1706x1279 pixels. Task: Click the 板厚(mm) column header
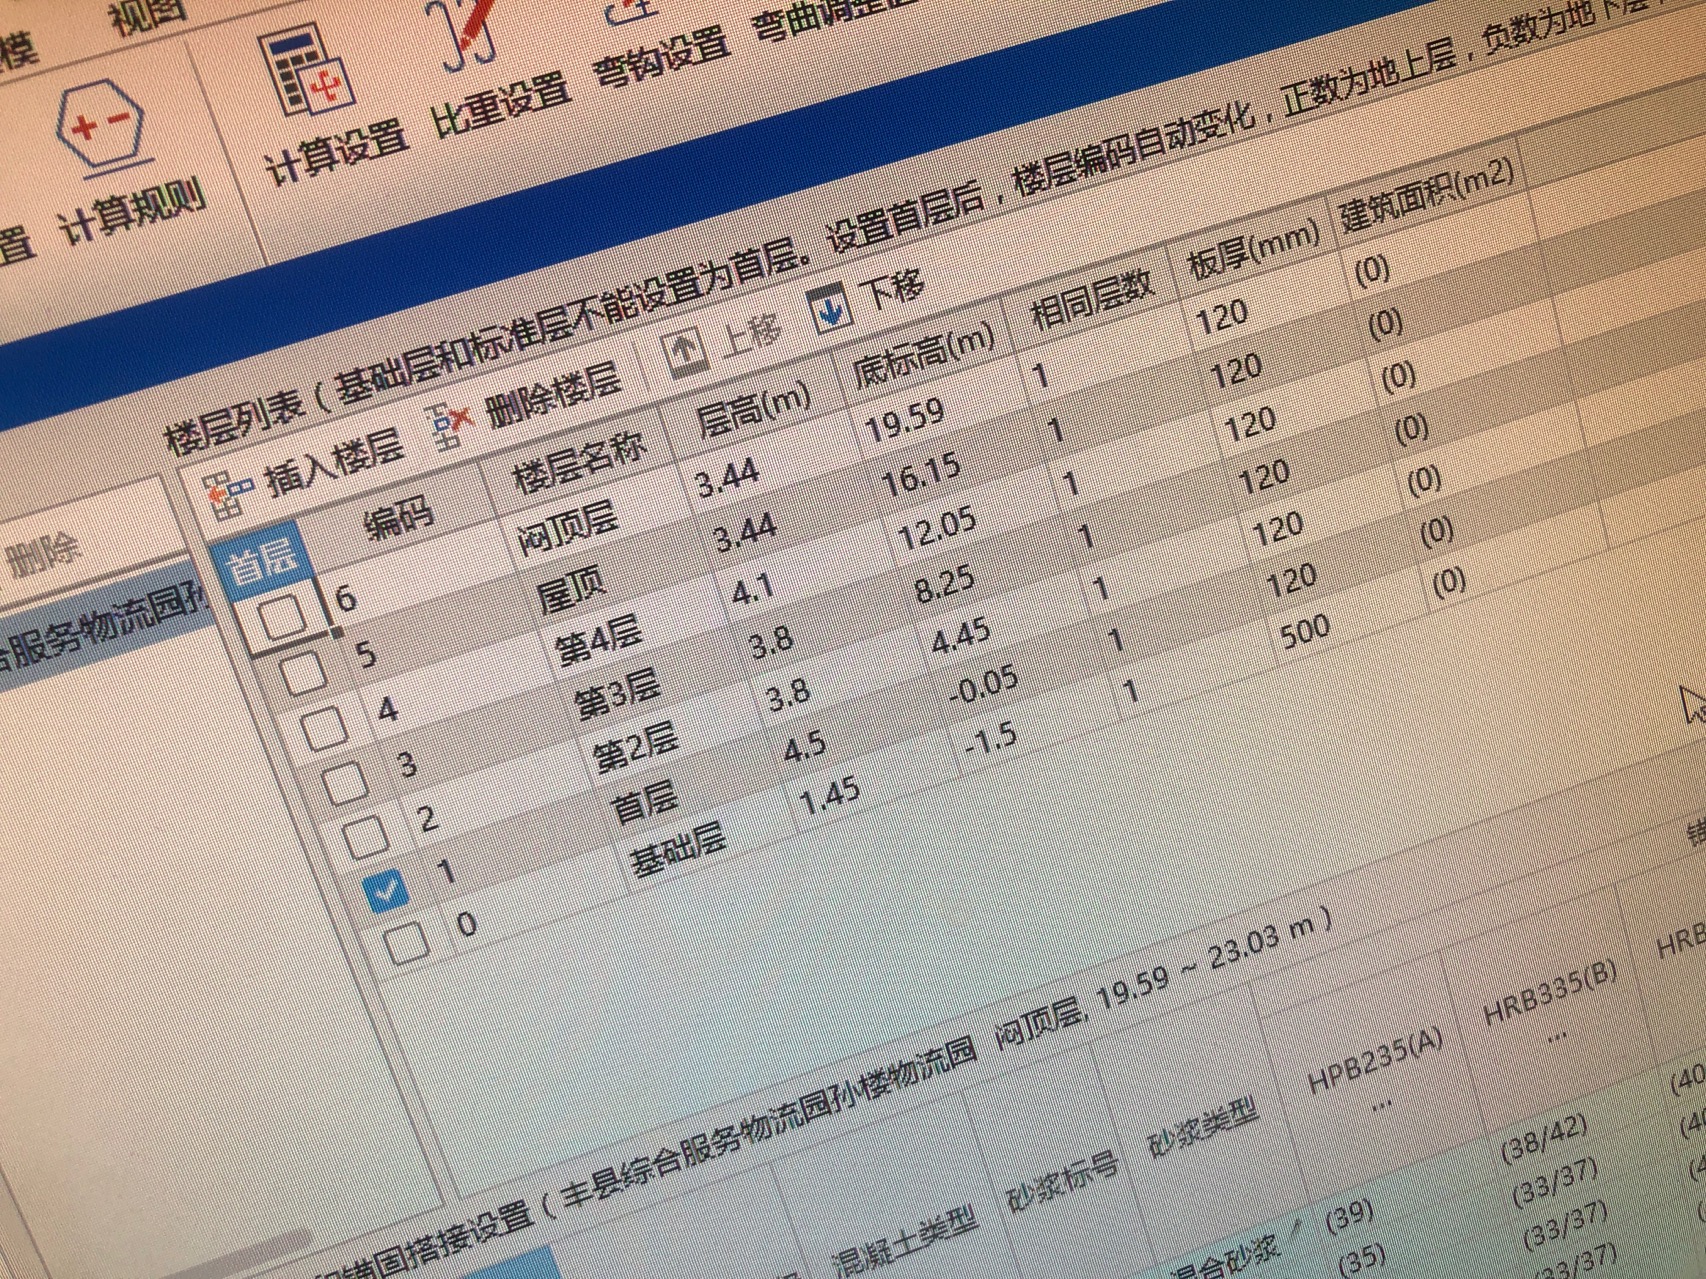[x=1254, y=249]
